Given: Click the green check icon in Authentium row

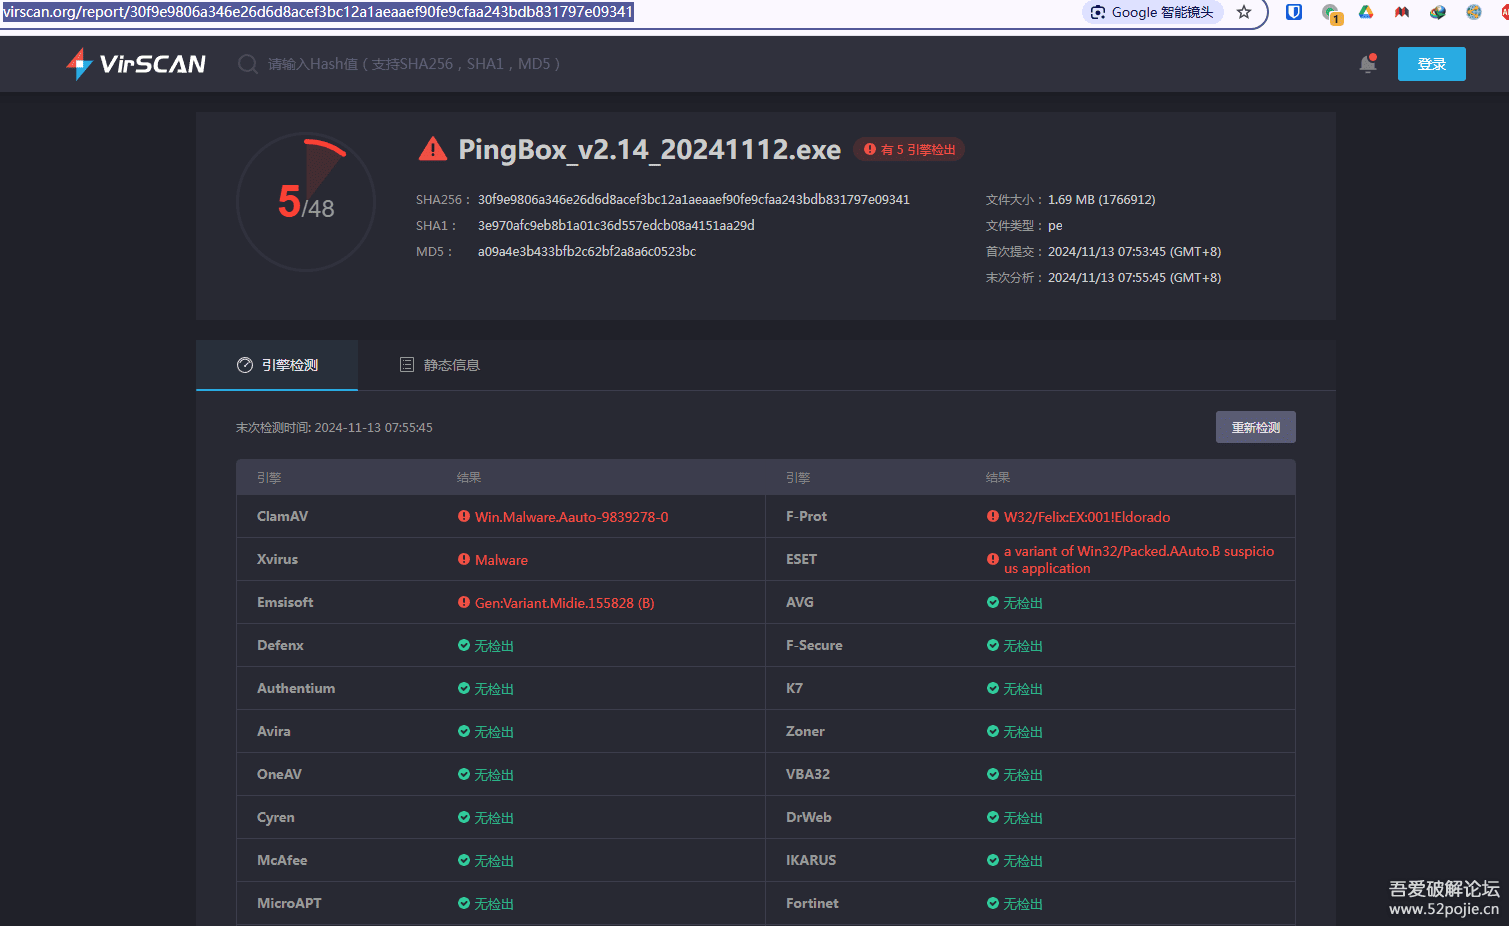Looking at the screenshot, I should [464, 688].
